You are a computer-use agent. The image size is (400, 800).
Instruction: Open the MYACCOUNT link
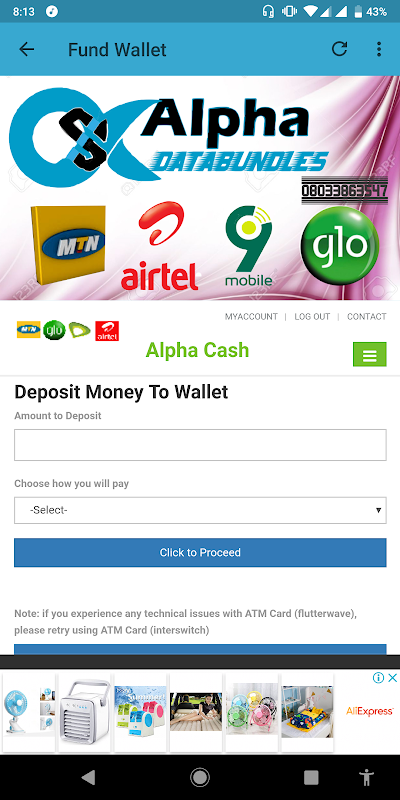[x=251, y=317]
